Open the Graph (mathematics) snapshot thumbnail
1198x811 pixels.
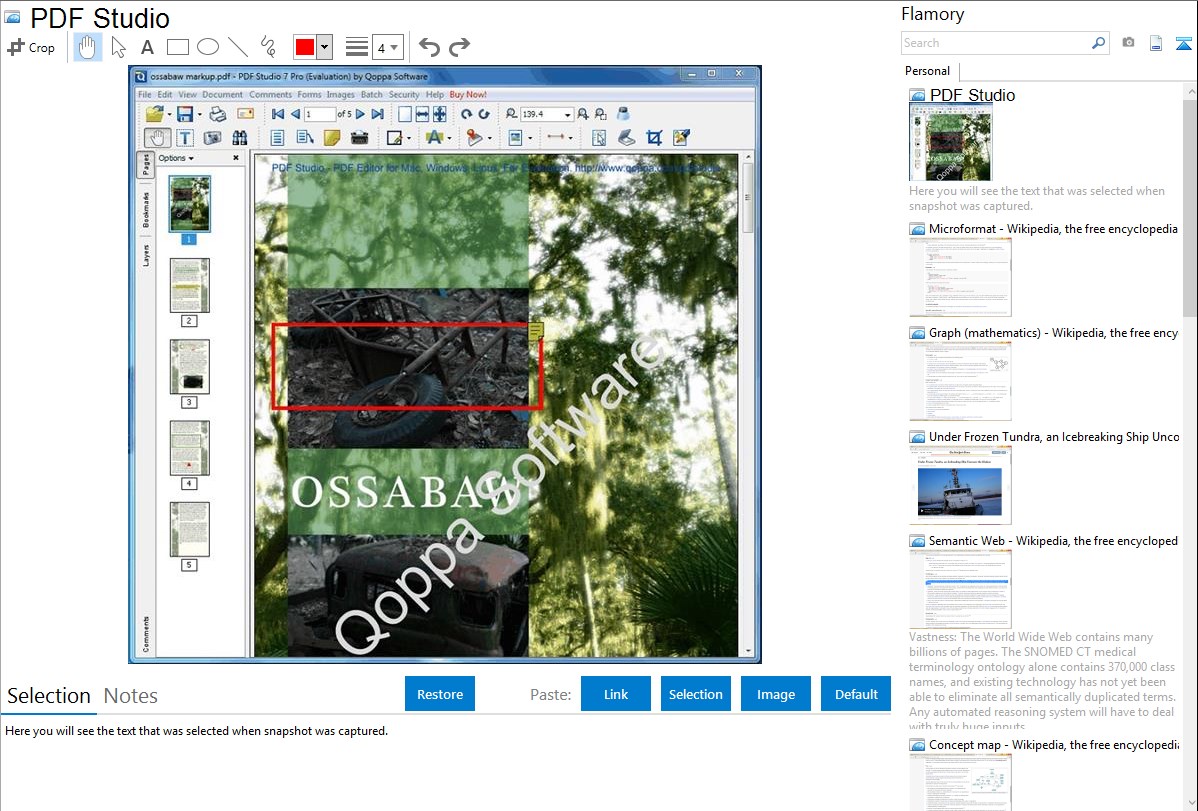(960, 381)
